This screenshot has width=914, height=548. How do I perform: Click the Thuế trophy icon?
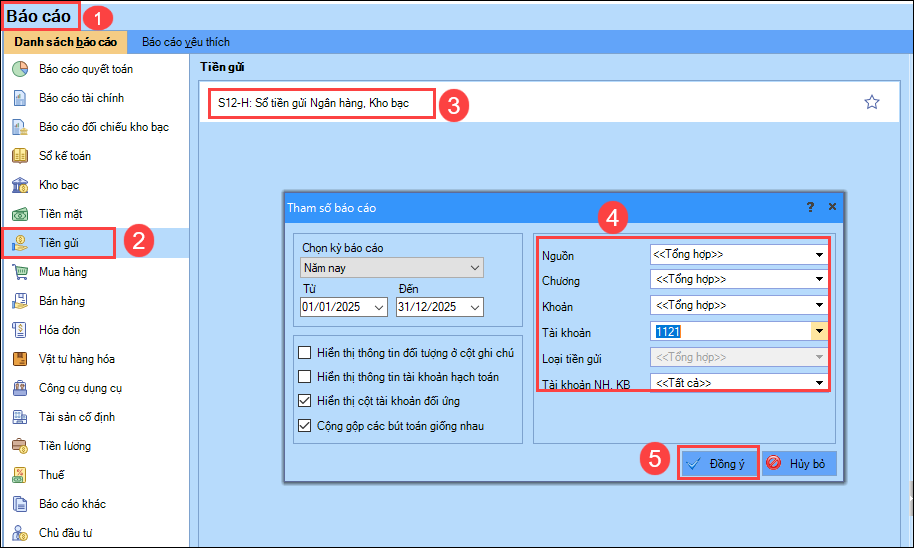[19, 475]
